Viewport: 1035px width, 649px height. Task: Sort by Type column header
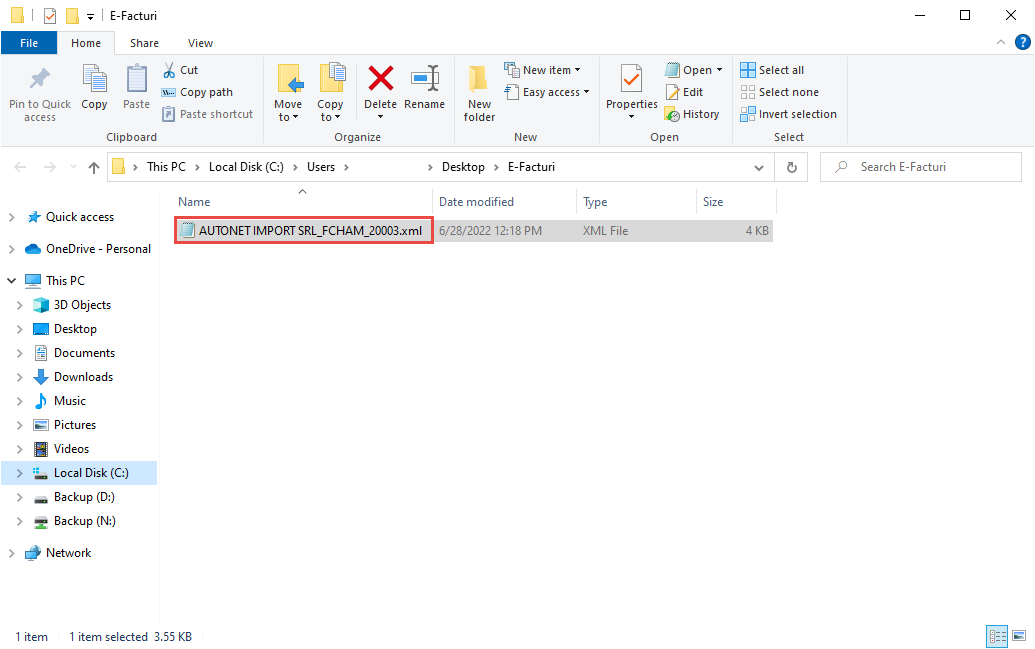[636, 202]
